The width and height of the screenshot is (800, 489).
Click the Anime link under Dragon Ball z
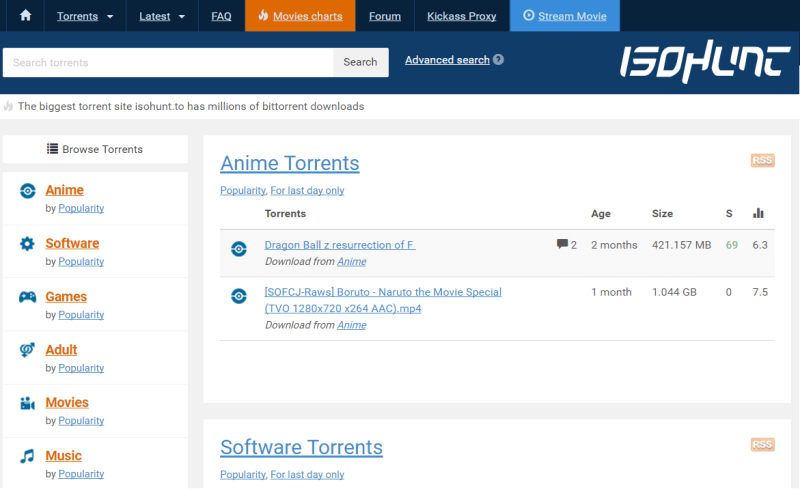click(x=352, y=261)
